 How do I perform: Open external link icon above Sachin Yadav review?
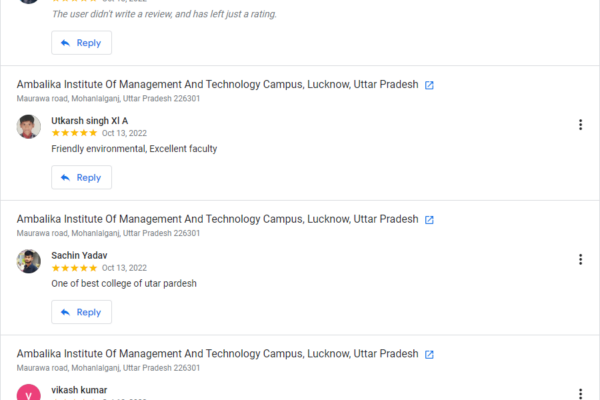(x=429, y=220)
